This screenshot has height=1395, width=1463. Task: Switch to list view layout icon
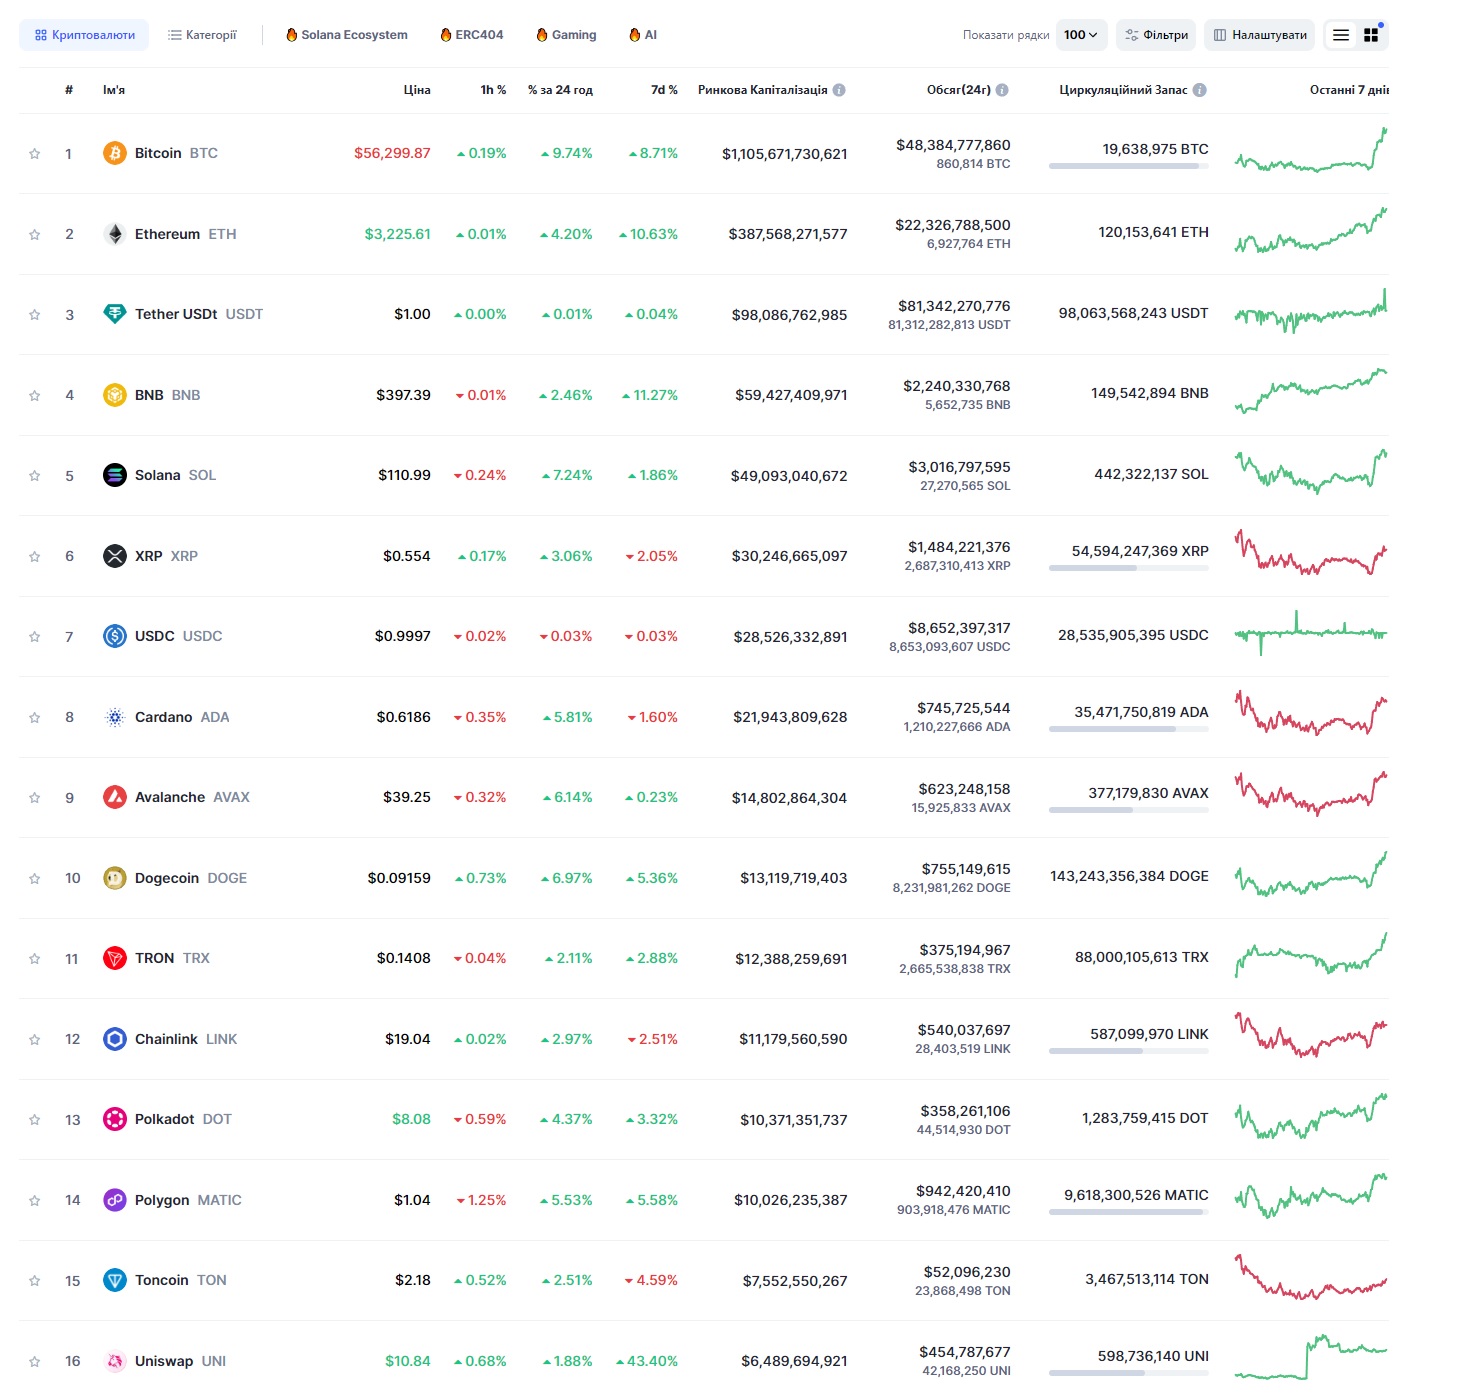pos(1341,35)
